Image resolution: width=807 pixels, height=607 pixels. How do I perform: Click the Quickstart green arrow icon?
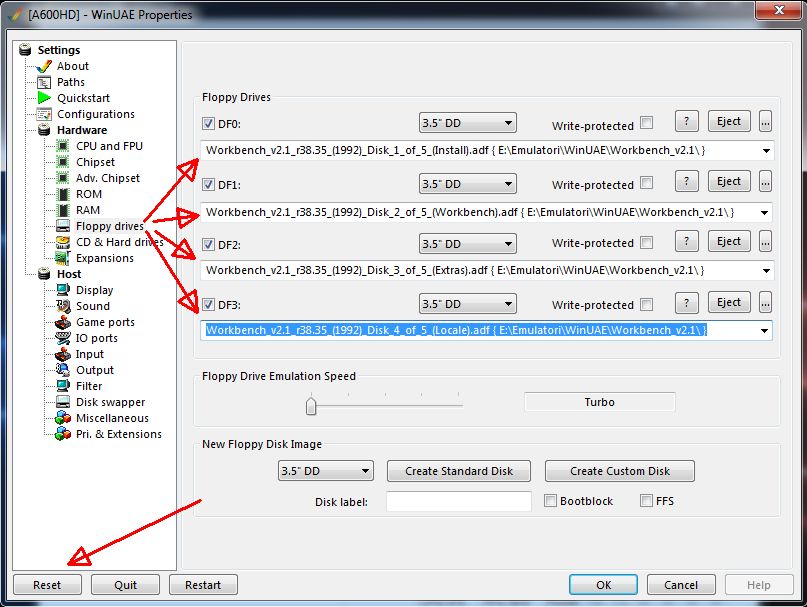point(44,98)
